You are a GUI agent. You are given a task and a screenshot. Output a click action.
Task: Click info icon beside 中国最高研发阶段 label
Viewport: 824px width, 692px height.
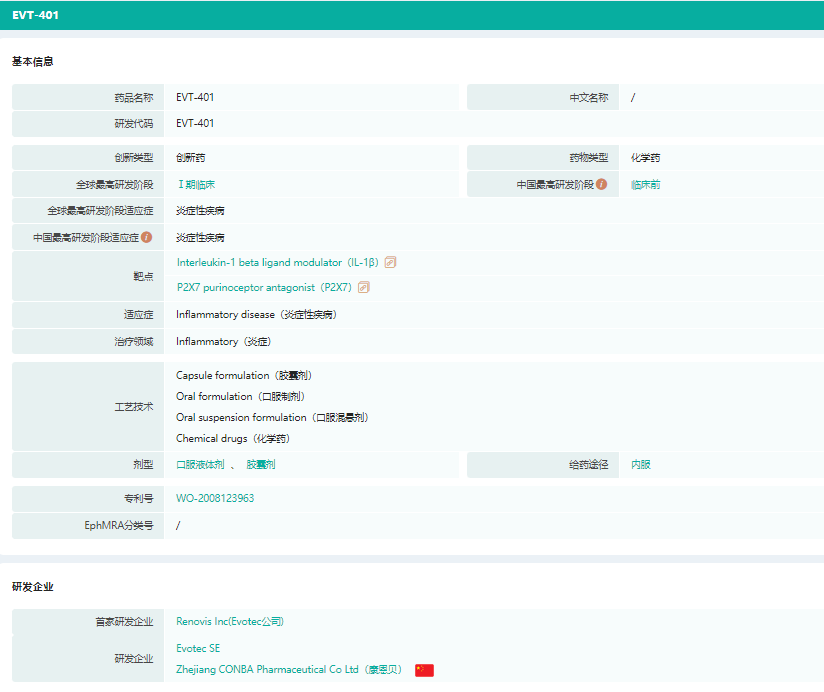click(x=602, y=185)
